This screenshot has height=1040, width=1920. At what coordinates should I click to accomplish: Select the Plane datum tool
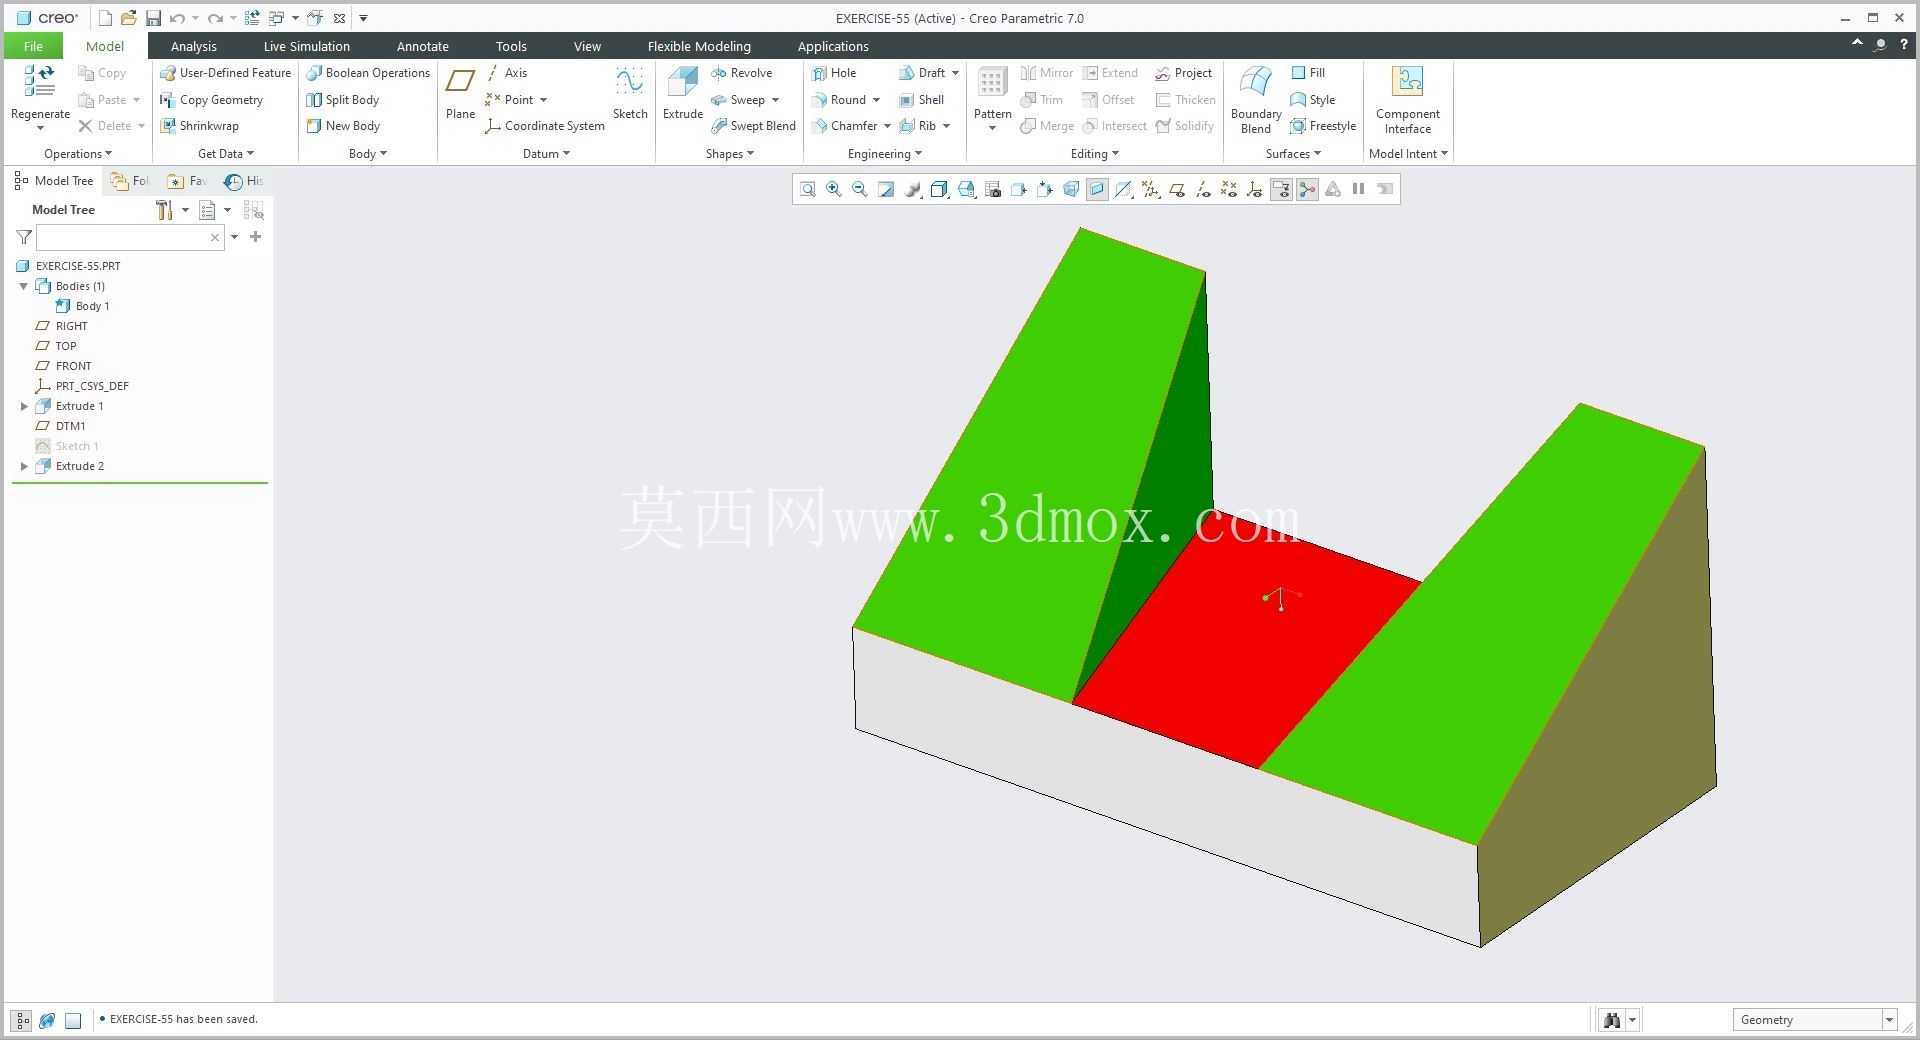pos(460,94)
